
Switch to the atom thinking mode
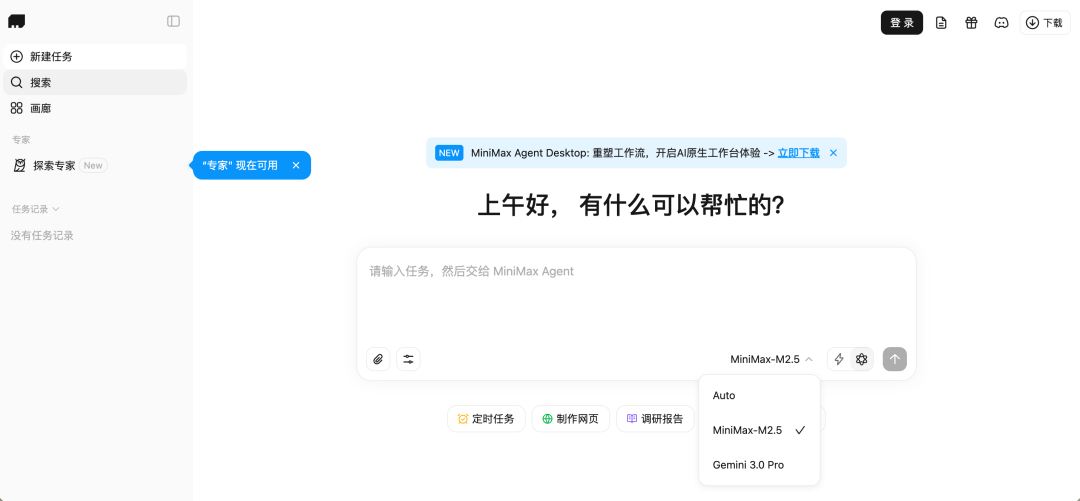pos(861,359)
